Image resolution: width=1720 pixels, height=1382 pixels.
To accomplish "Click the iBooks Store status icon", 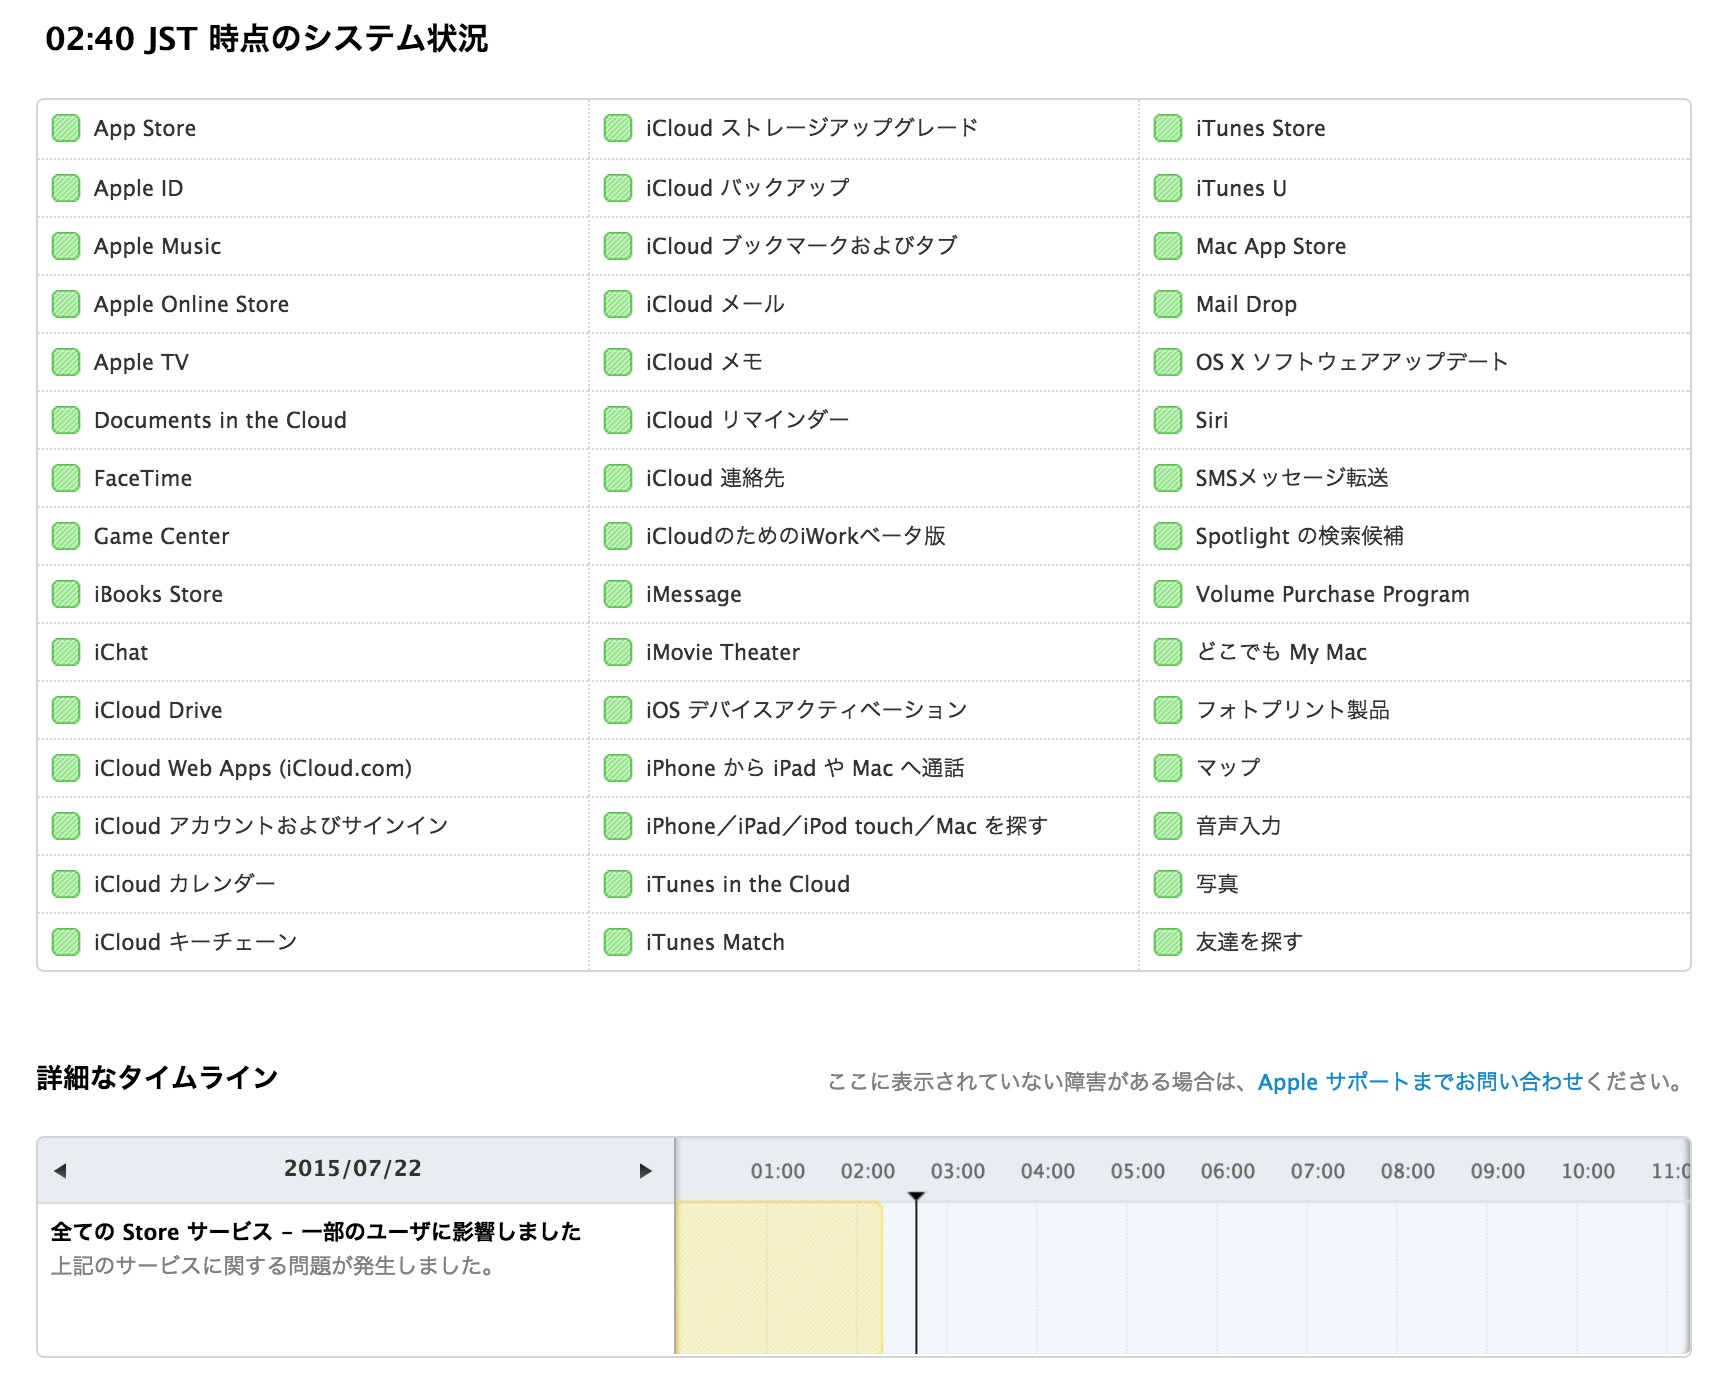I will (x=66, y=594).
